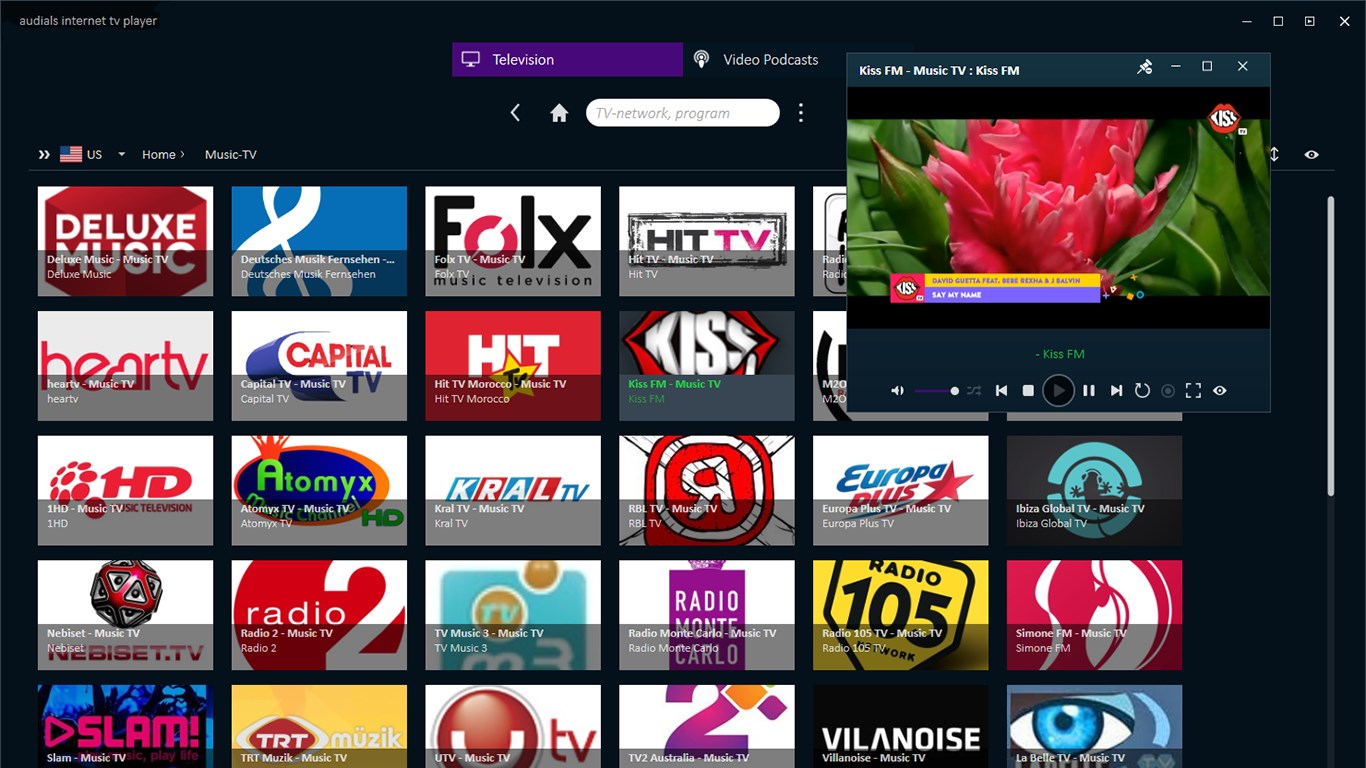Unpin the Kiss FM player window
Viewport: 1366px width, 768px height.
(x=1145, y=67)
